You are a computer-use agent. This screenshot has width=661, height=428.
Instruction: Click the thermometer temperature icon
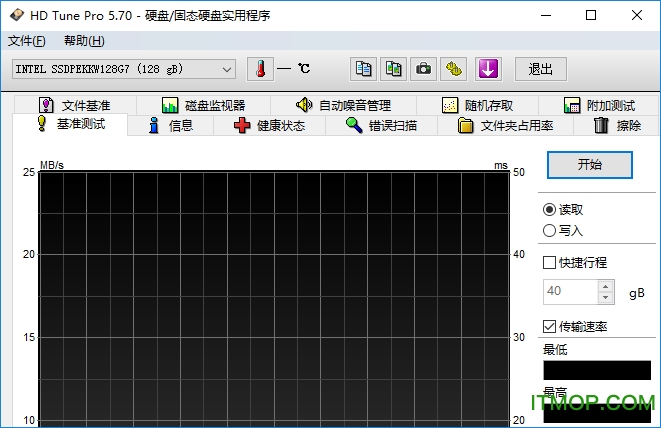[x=260, y=69]
